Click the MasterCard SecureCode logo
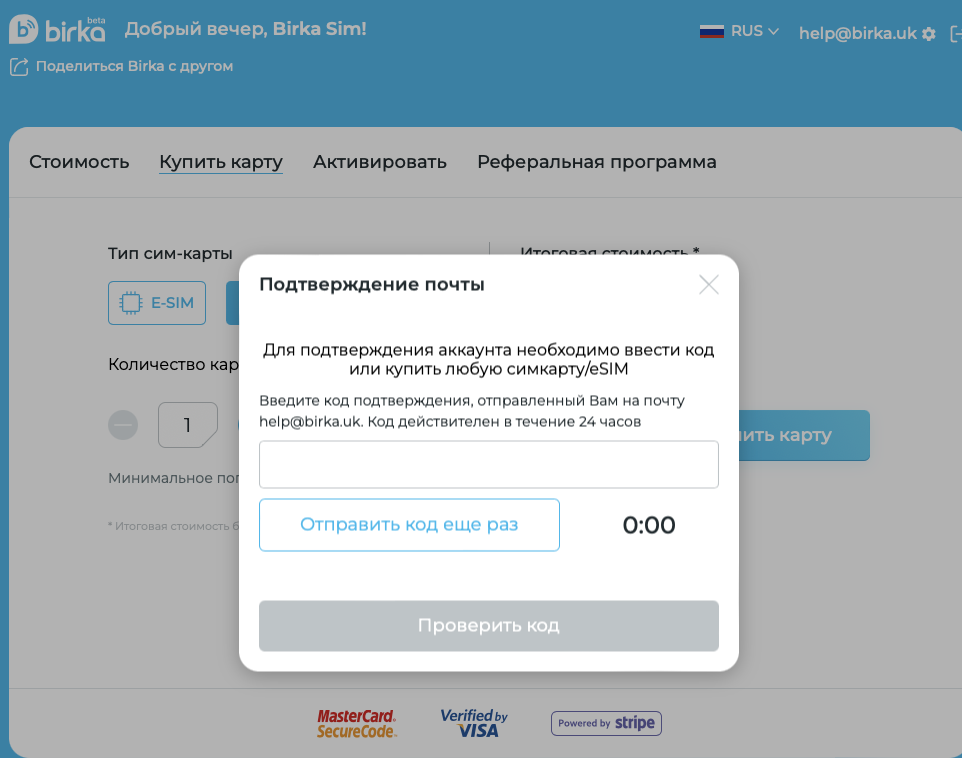Screen dimensions: 962x758 [x=356, y=723]
